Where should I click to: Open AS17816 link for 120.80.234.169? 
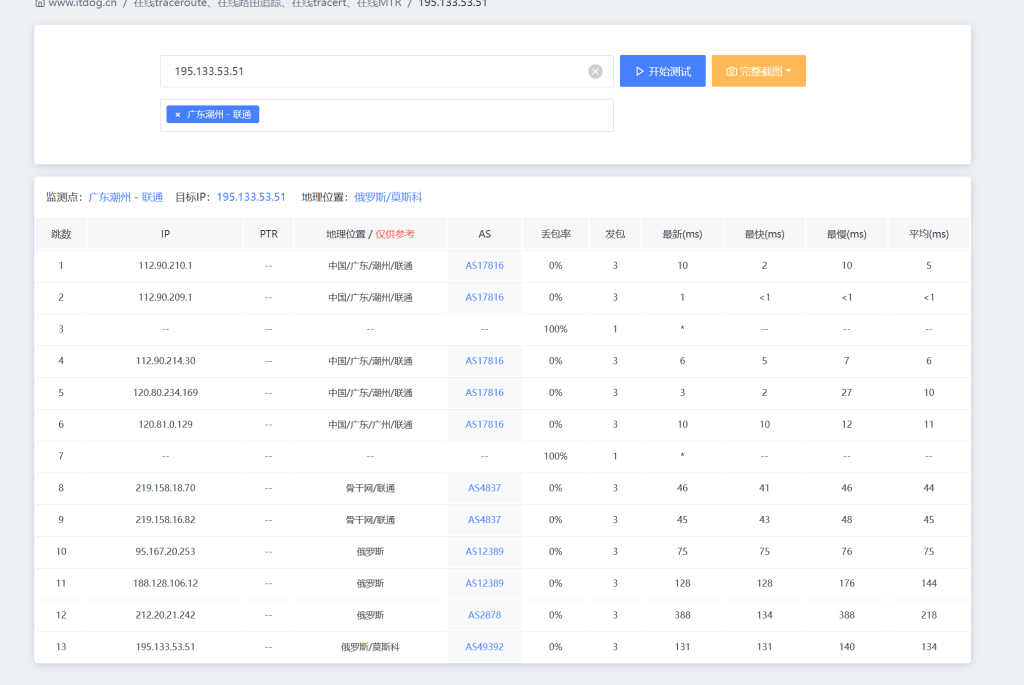point(484,392)
